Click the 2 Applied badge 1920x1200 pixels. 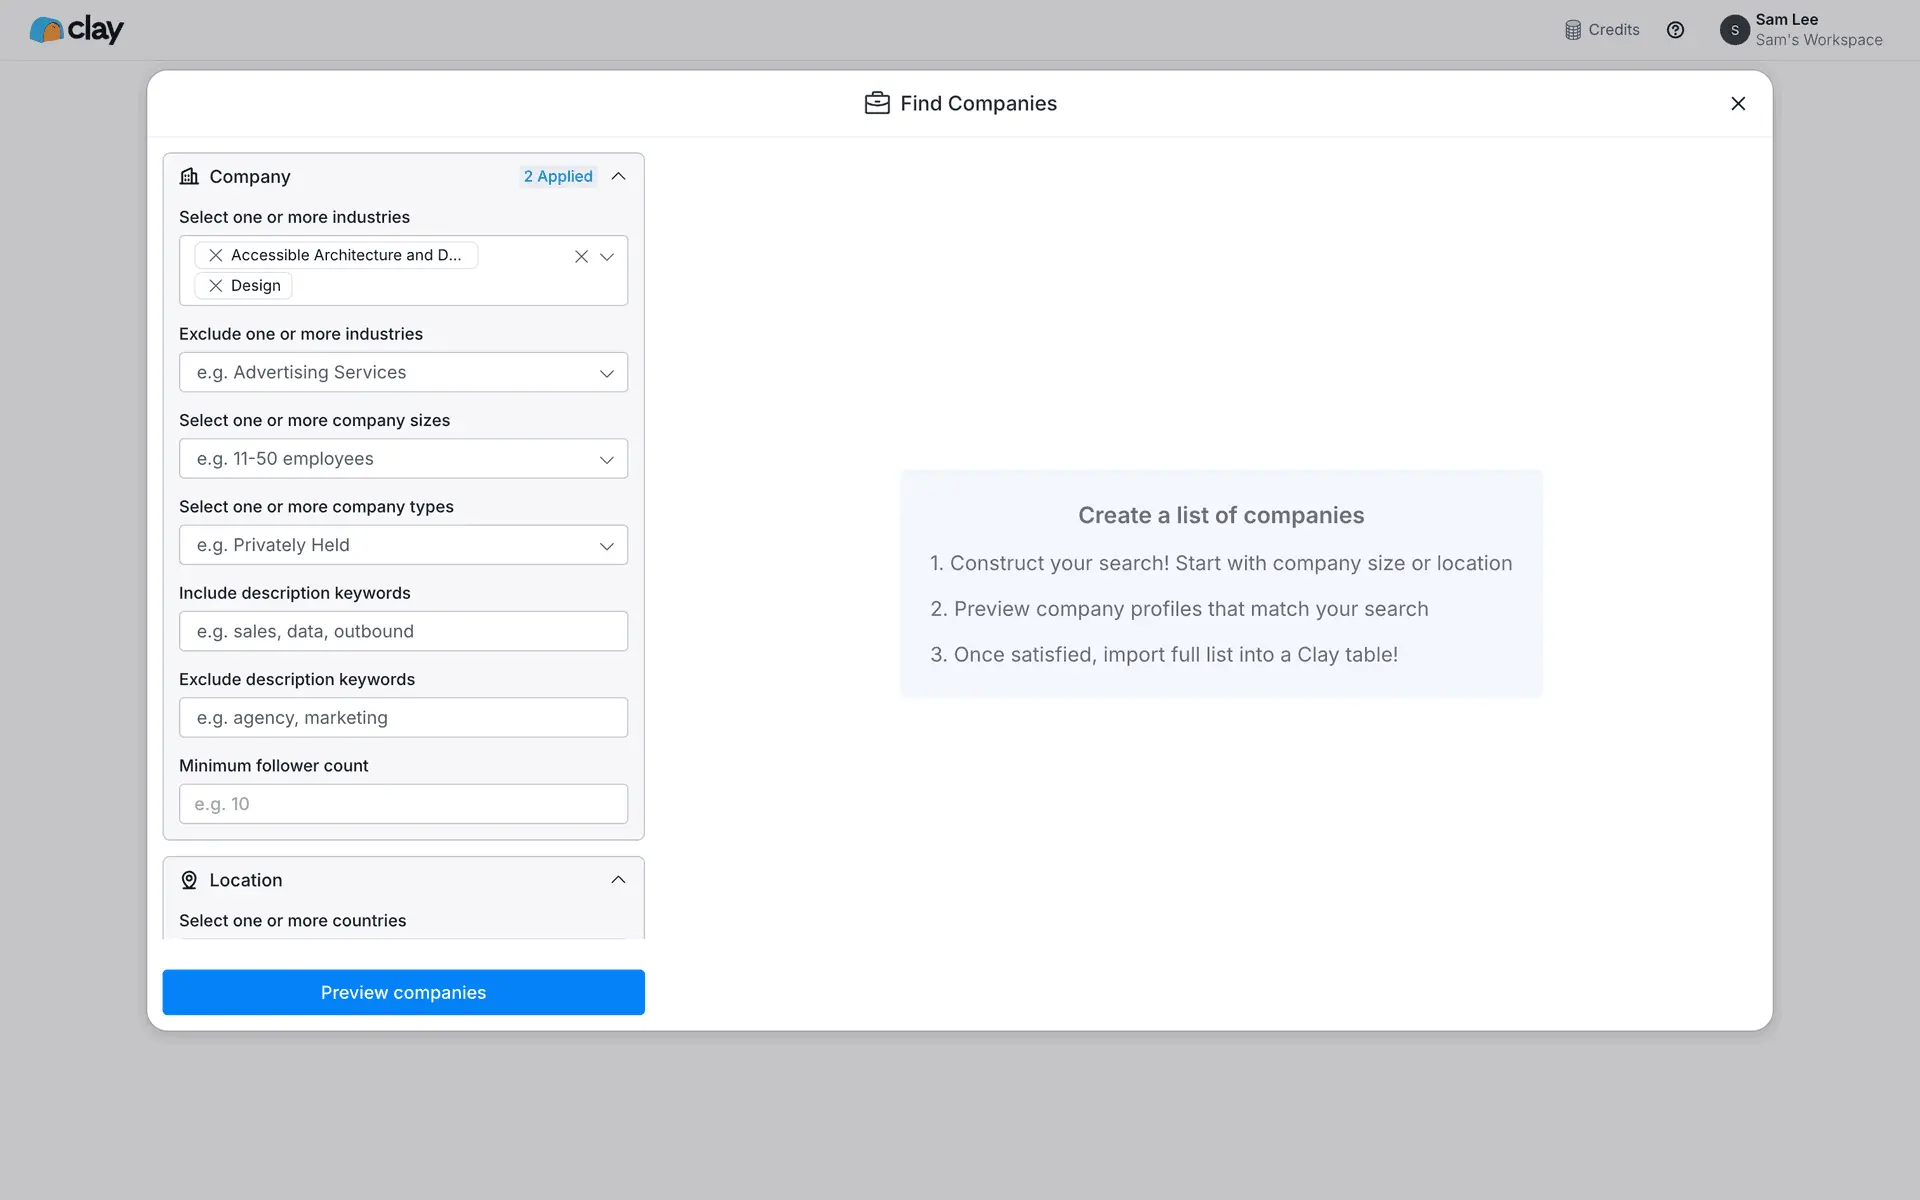tap(558, 176)
